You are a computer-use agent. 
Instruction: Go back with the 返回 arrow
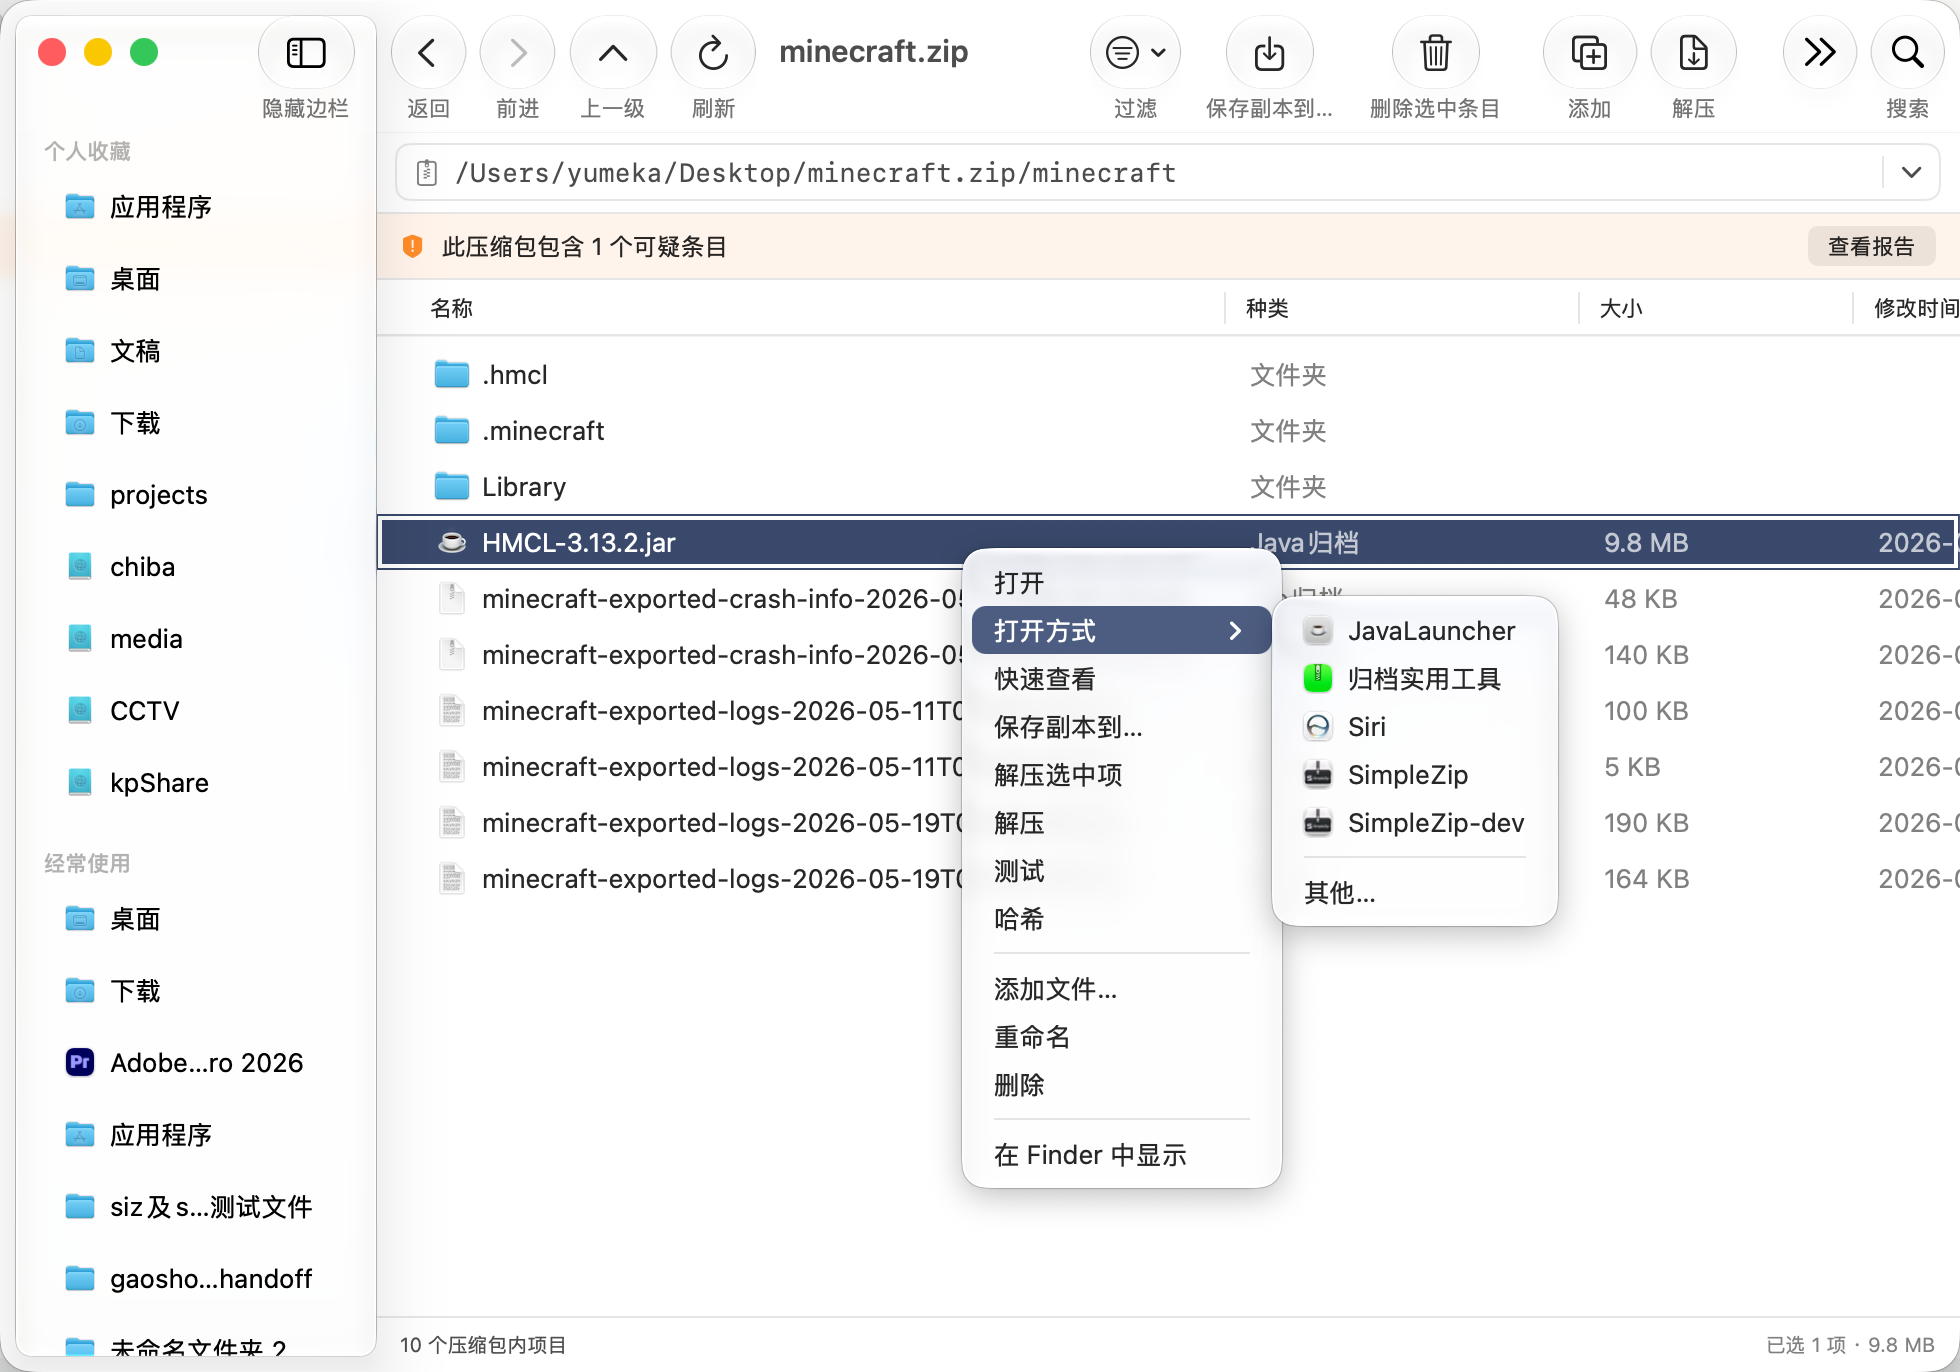click(428, 53)
